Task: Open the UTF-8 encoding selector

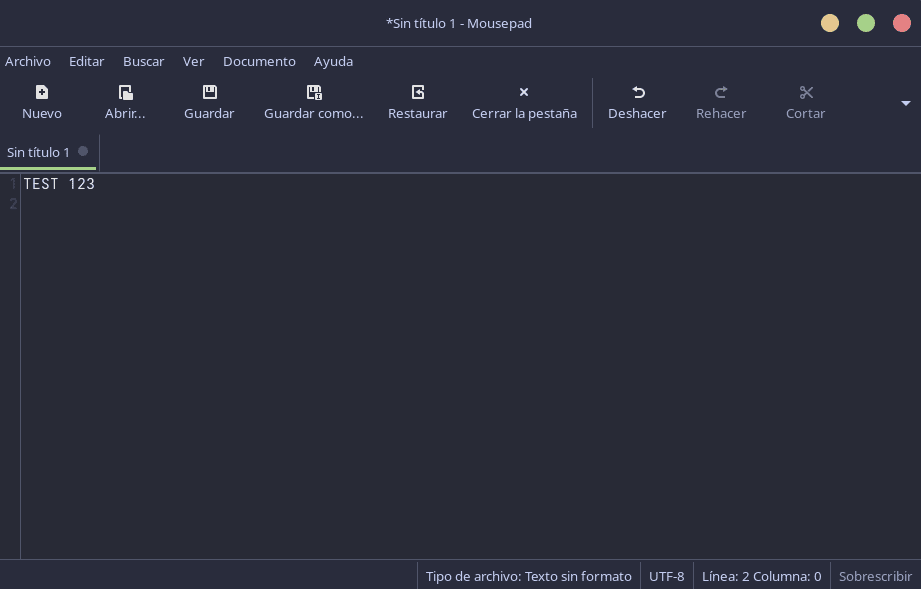Action: click(x=666, y=576)
